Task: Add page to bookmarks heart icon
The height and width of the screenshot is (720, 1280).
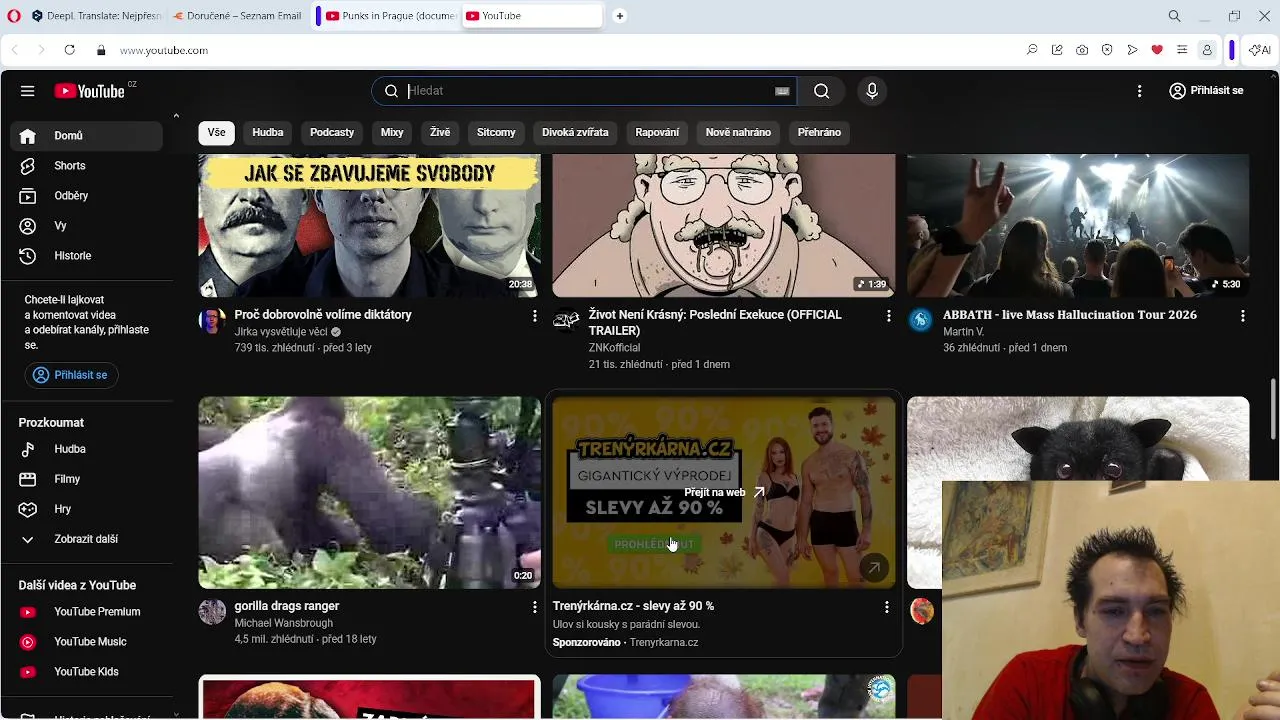Action: pos(1157,50)
